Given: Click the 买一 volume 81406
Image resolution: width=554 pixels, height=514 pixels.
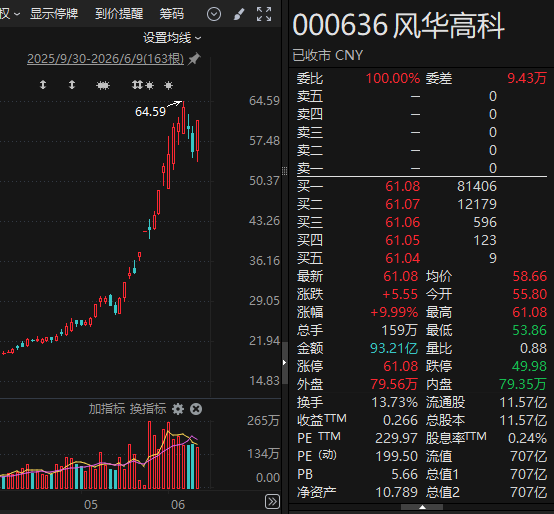Looking at the screenshot, I should (x=477, y=186).
